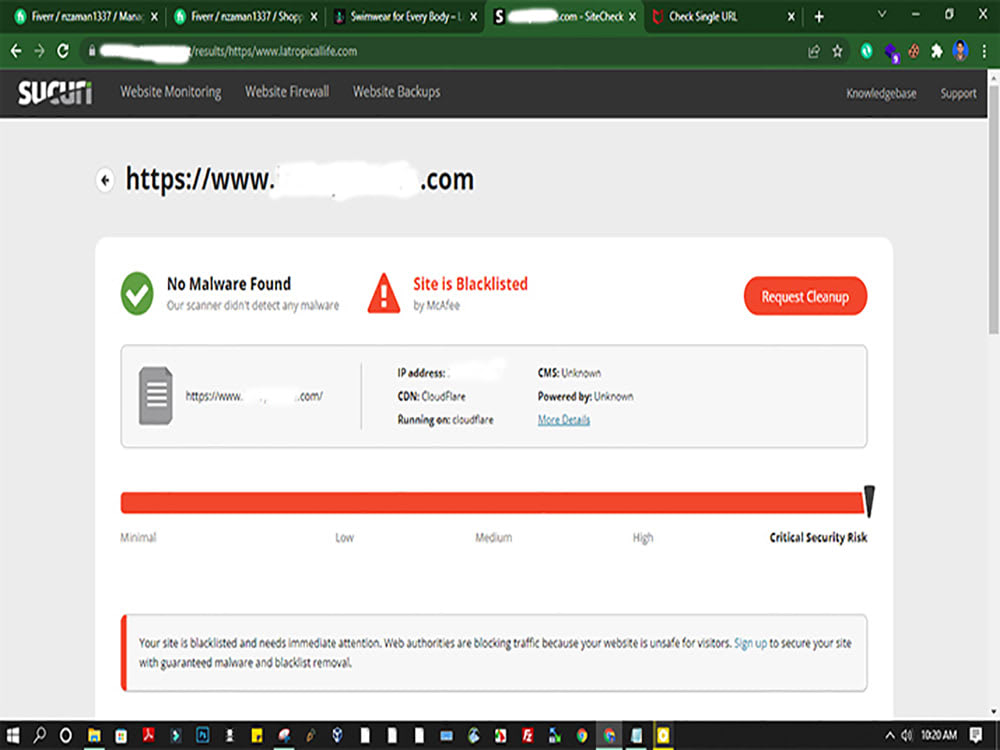
Task: Open Cortana from the taskbar
Action: (66, 735)
